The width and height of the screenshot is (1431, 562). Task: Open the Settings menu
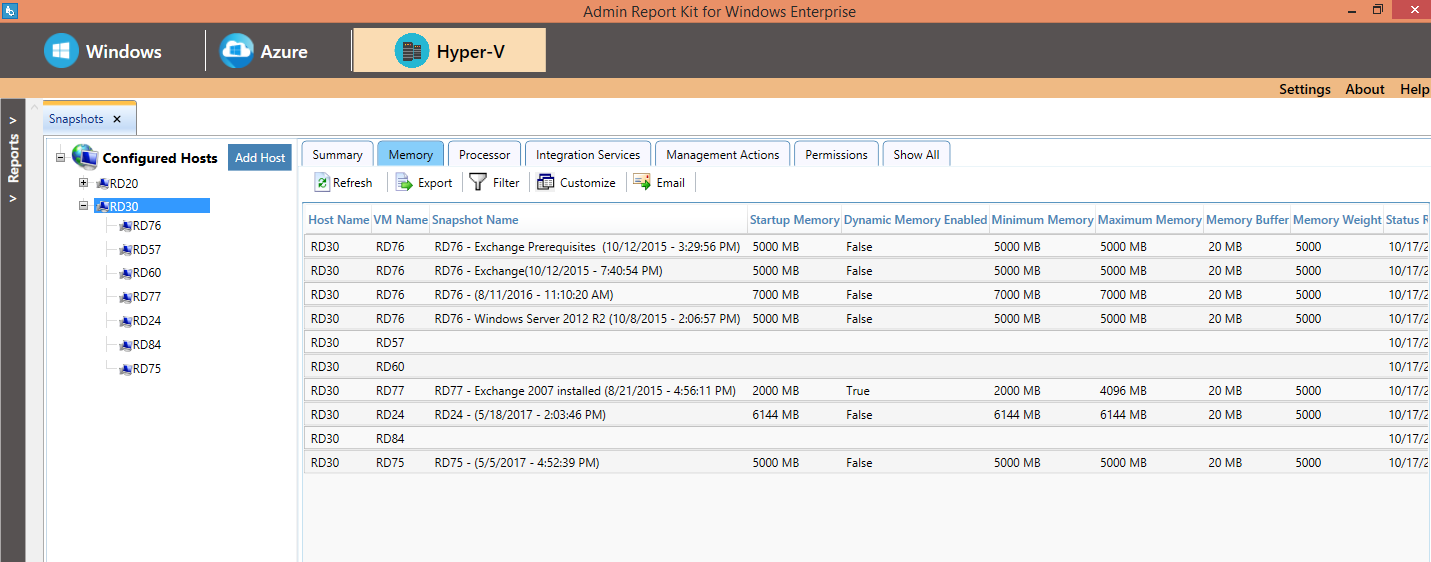coord(1304,89)
